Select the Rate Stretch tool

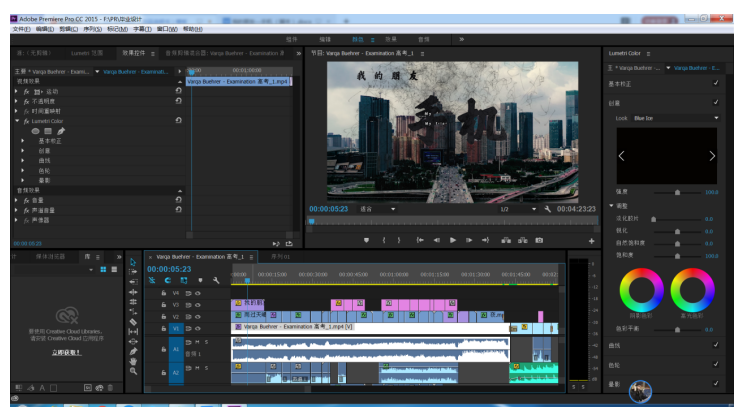coord(133,302)
